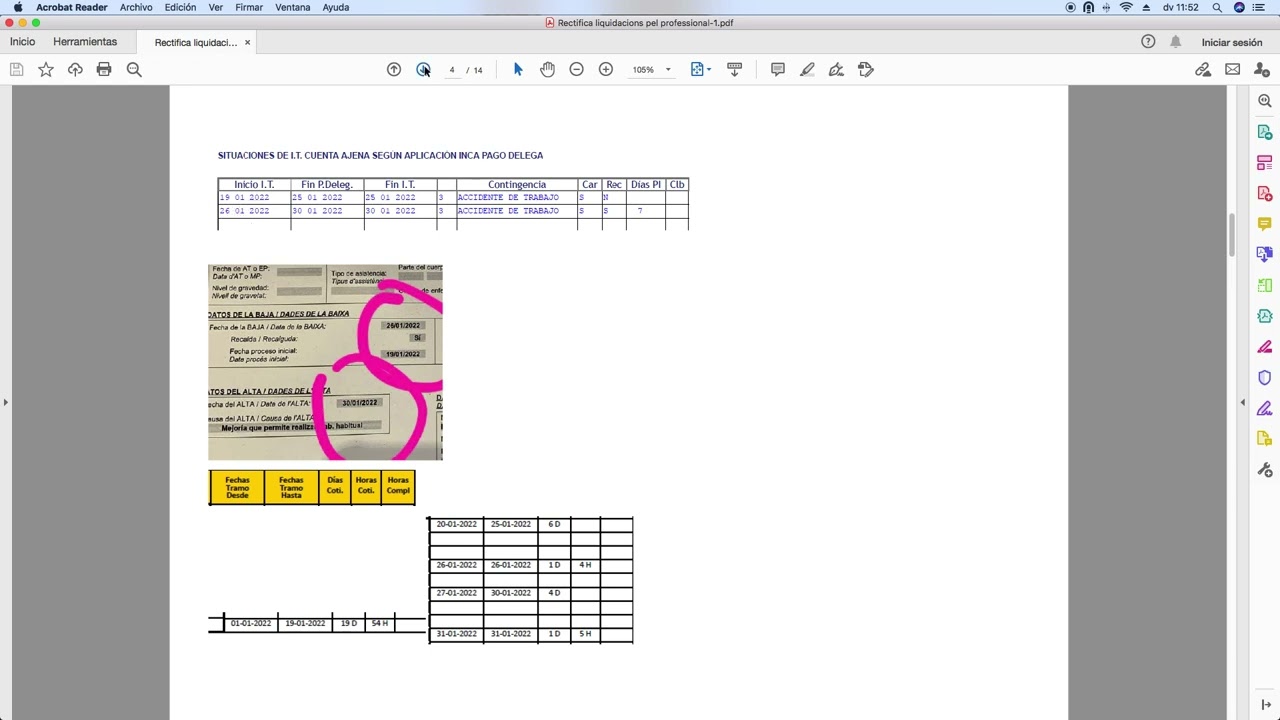This screenshot has height=720, width=1280.
Task: Collapse the right tools pane arrow
Action: coord(1243,402)
